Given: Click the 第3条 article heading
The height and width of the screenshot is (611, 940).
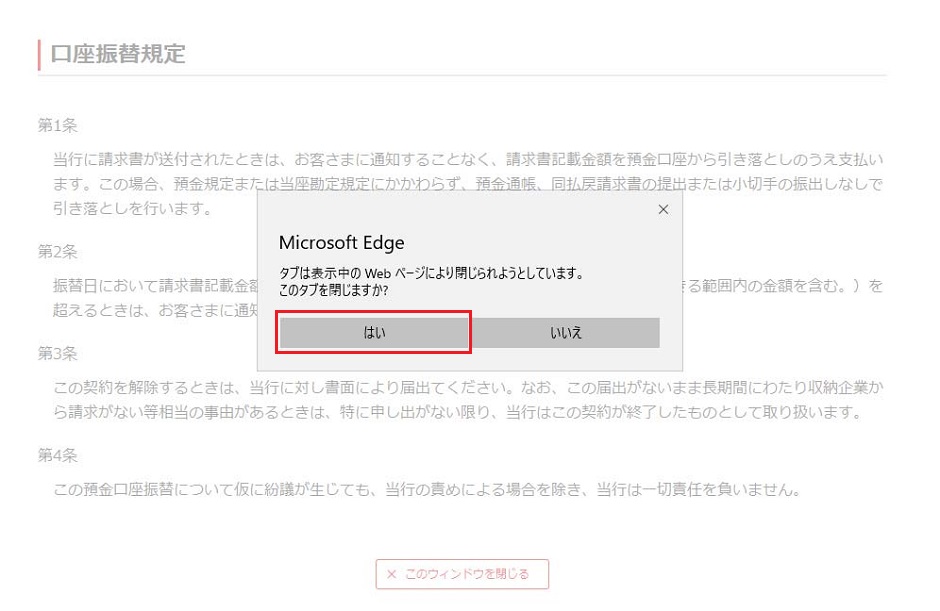Looking at the screenshot, I should tap(58, 353).
